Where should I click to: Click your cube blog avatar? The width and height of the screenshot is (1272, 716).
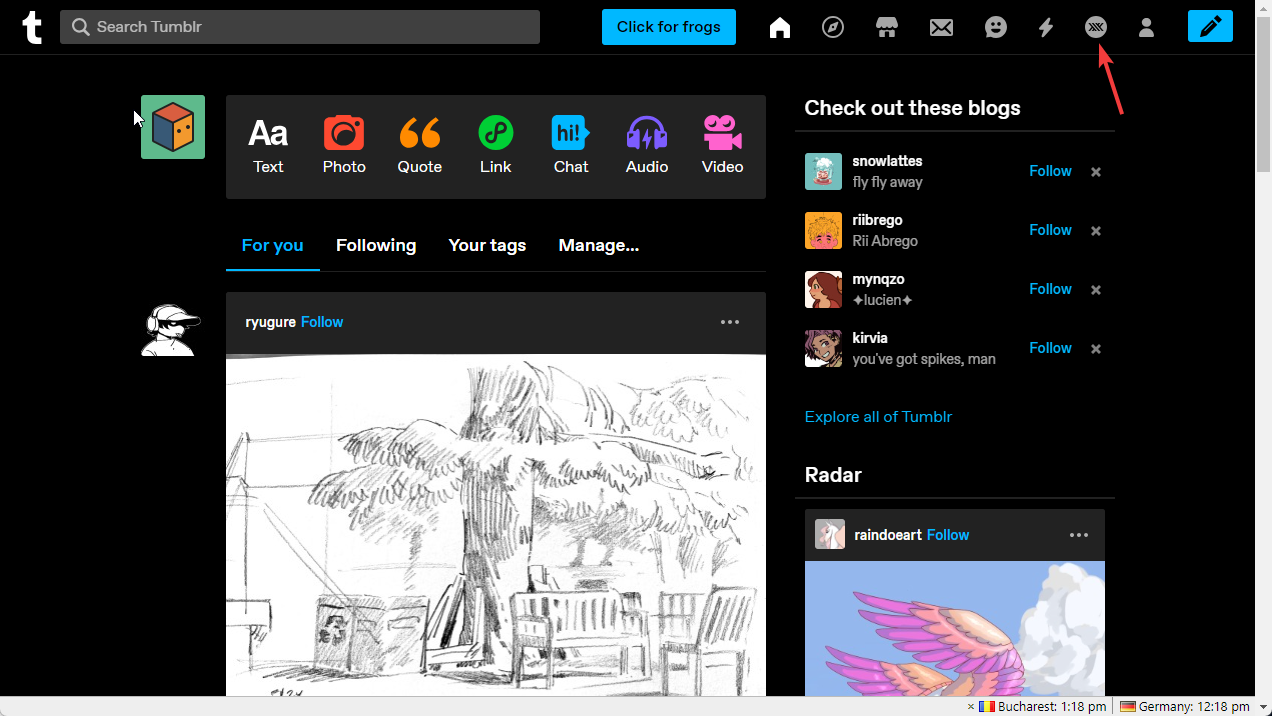point(173,127)
